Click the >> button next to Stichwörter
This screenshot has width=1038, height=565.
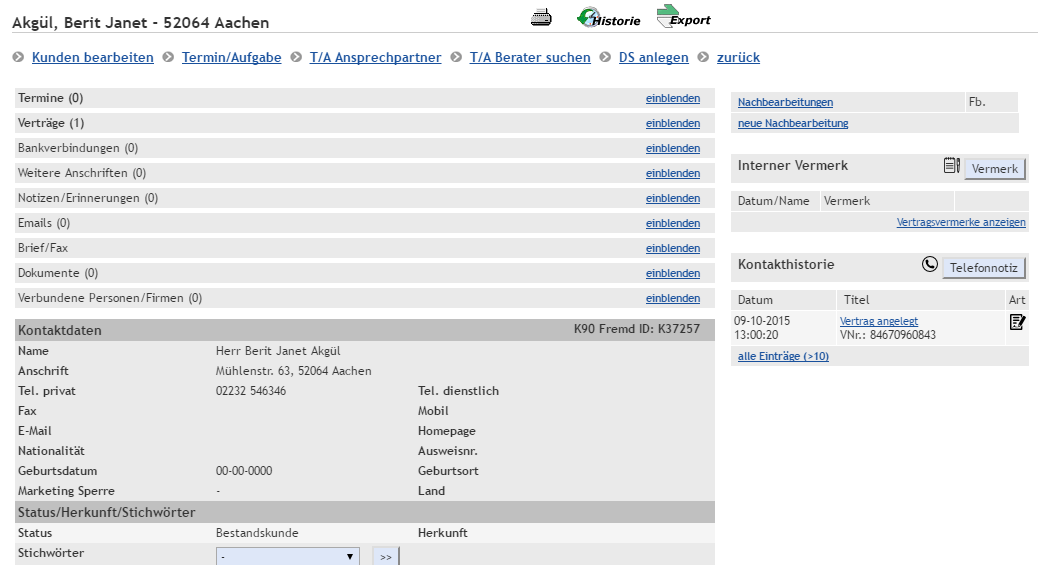(386, 556)
